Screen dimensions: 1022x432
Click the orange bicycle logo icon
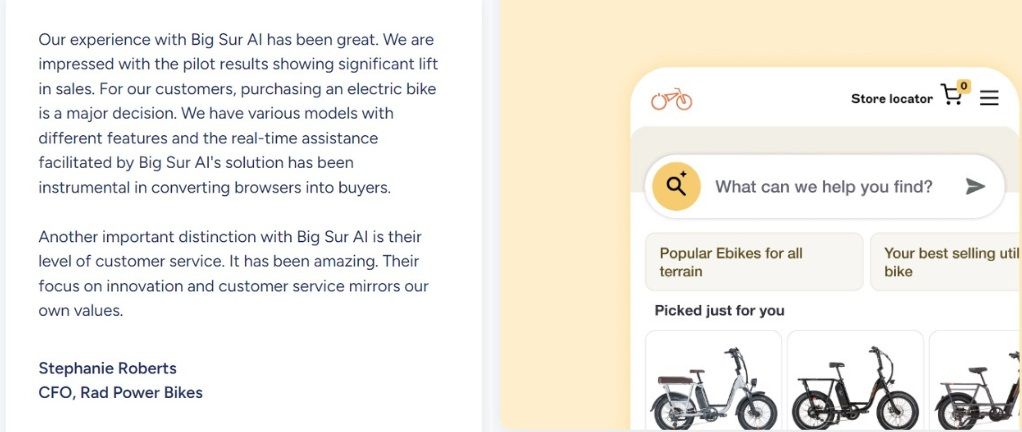pos(671,99)
